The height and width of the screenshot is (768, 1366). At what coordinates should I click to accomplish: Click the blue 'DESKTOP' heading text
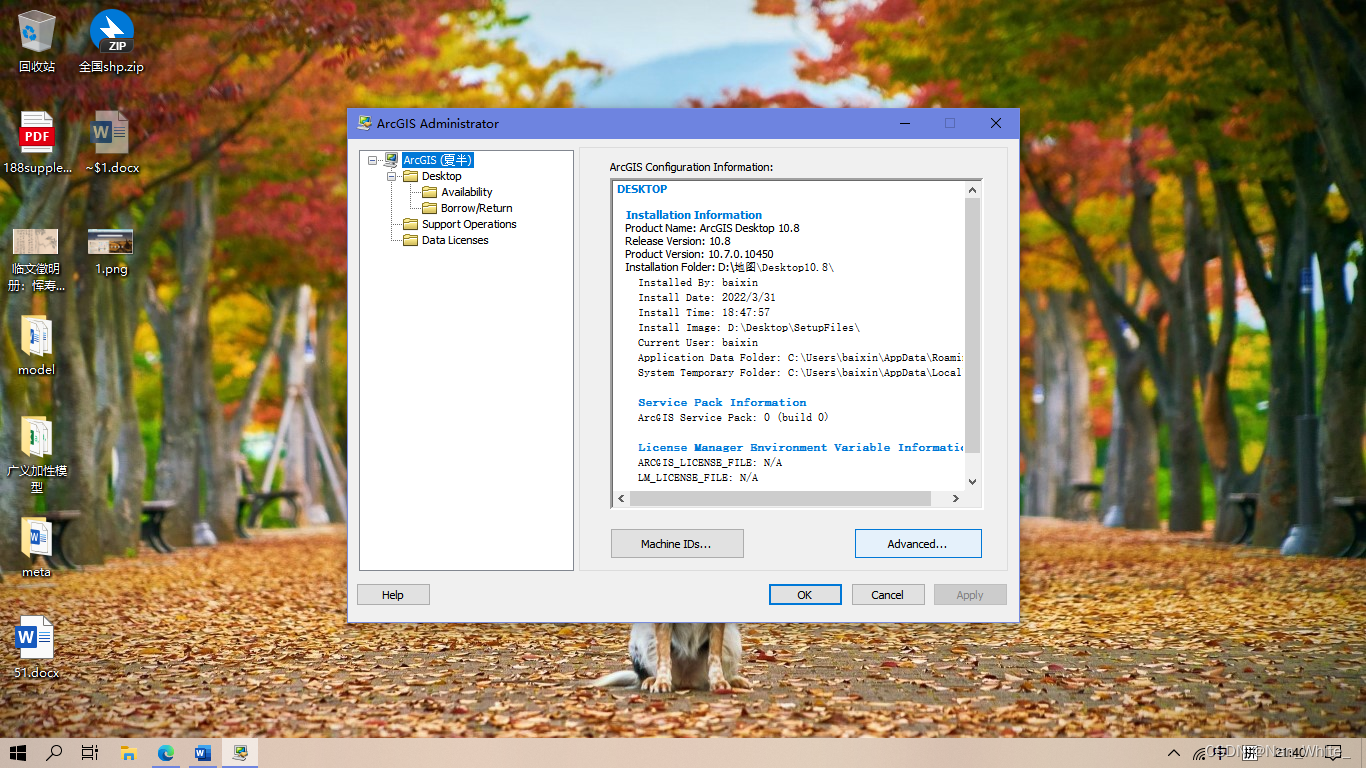642,189
